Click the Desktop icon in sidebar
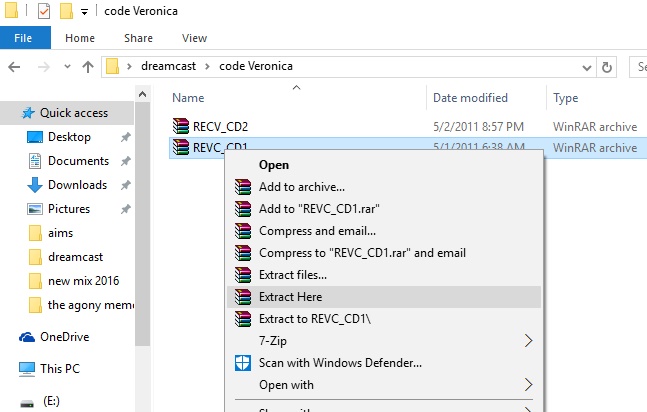 (x=35, y=137)
